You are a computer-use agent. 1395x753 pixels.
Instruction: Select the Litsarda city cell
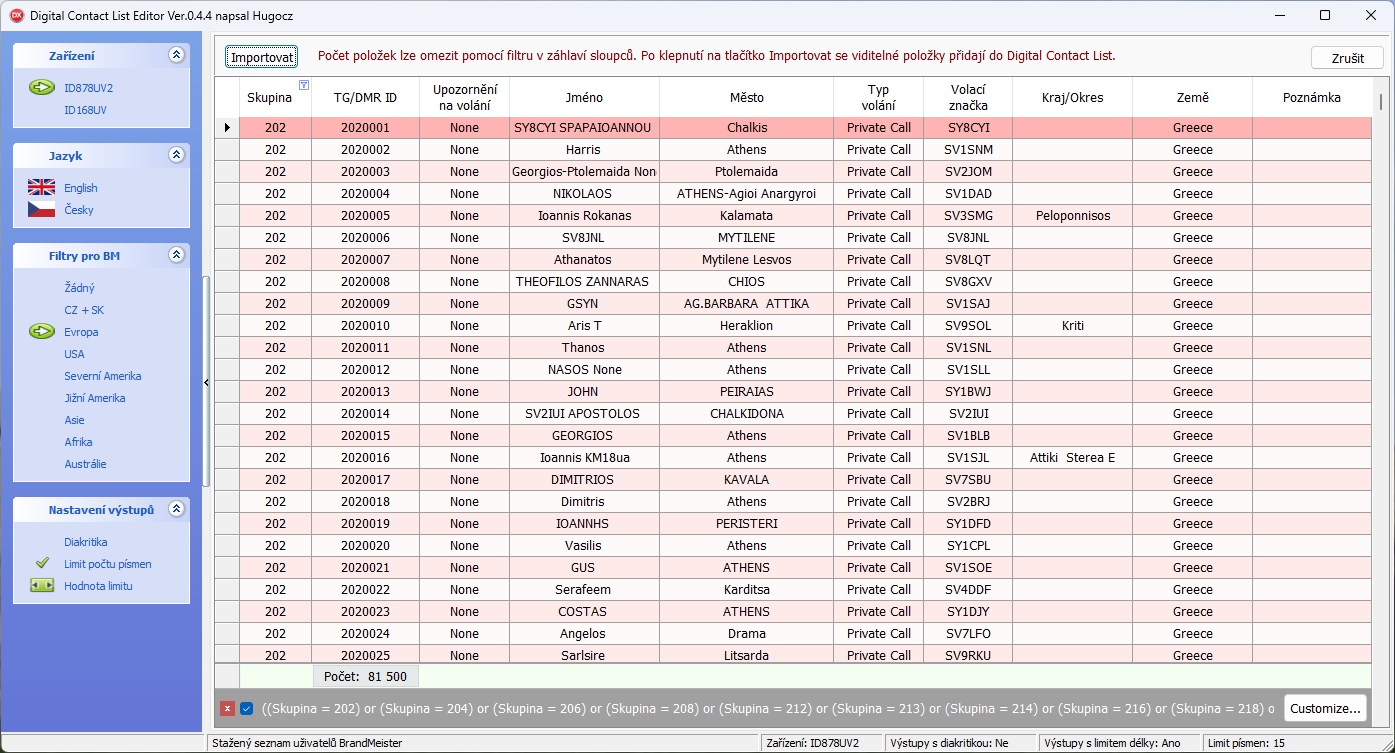746,655
